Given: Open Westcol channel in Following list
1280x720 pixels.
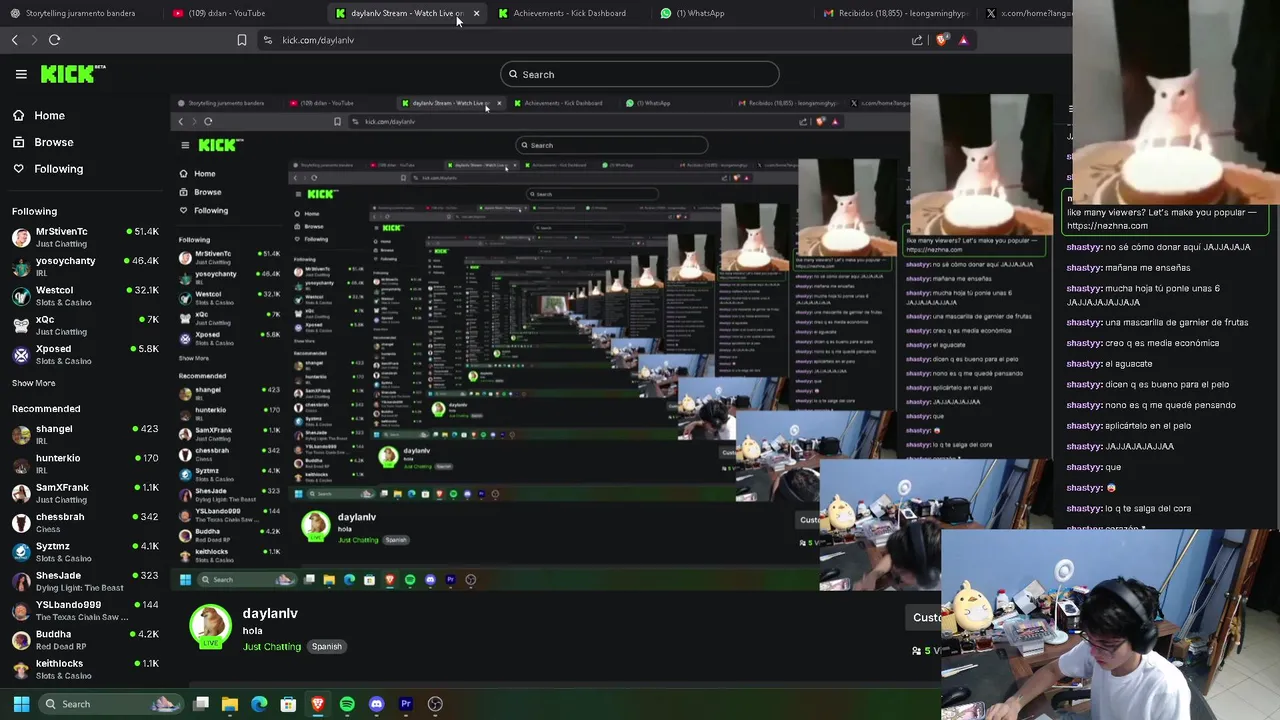Looking at the screenshot, I should 85,296.
